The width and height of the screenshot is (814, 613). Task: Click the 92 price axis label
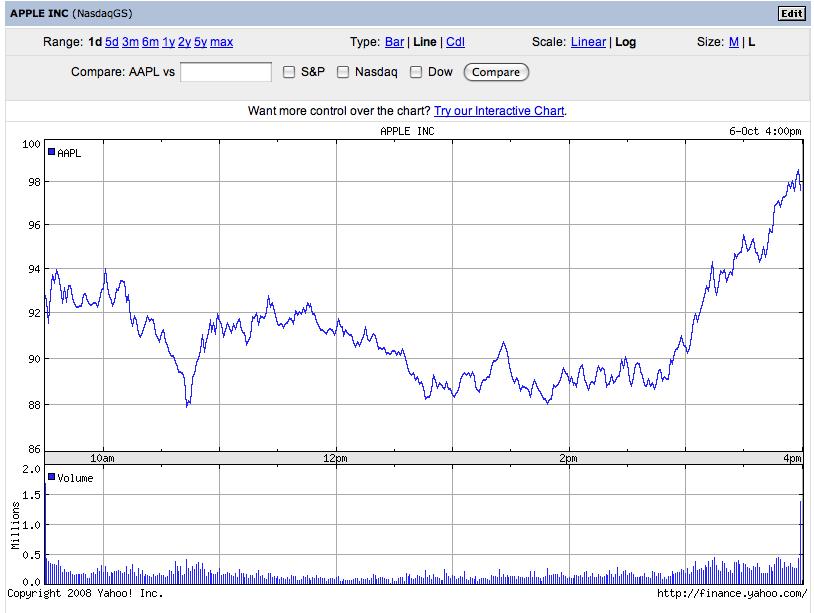(x=34, y=313)
